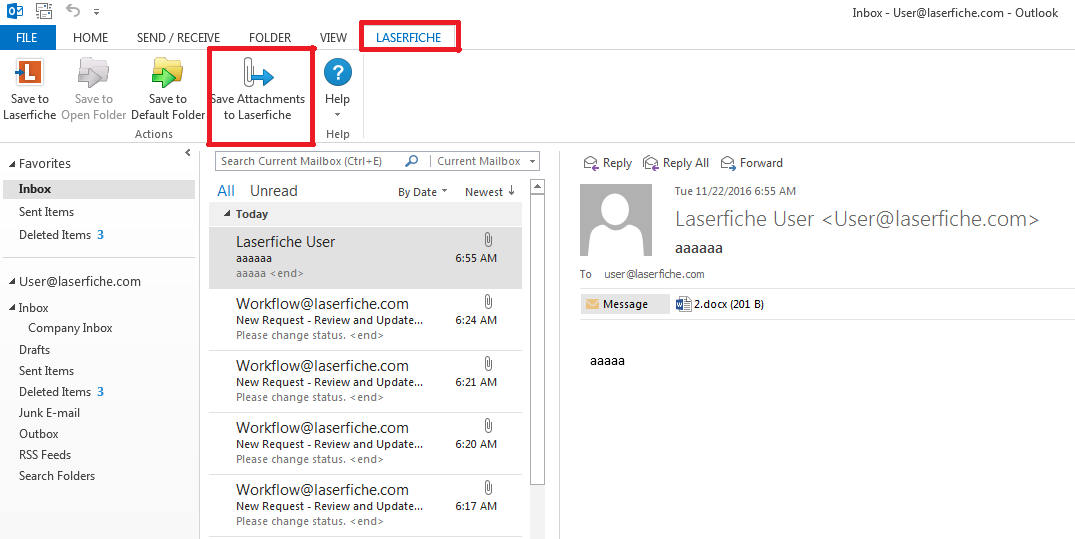Screen dimensions: 1075x539
Task: Click attachment paperclip on 6:20 AM email
Action: 488,426
